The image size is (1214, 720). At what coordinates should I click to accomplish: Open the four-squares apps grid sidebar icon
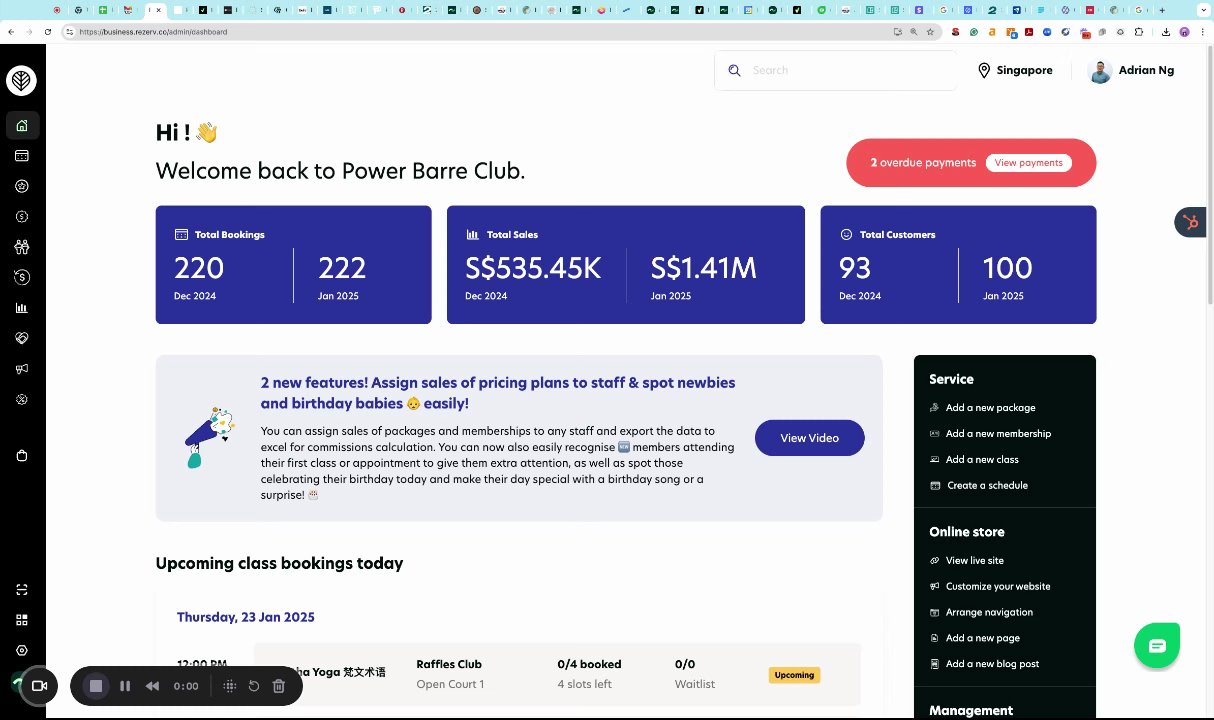(x=22, y=620)
